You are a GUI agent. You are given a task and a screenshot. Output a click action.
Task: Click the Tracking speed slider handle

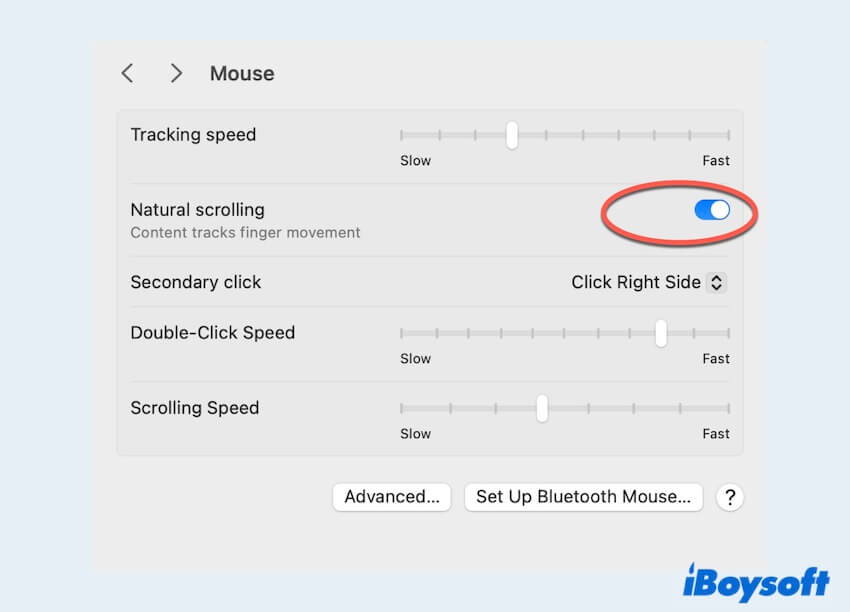[511, 136]
